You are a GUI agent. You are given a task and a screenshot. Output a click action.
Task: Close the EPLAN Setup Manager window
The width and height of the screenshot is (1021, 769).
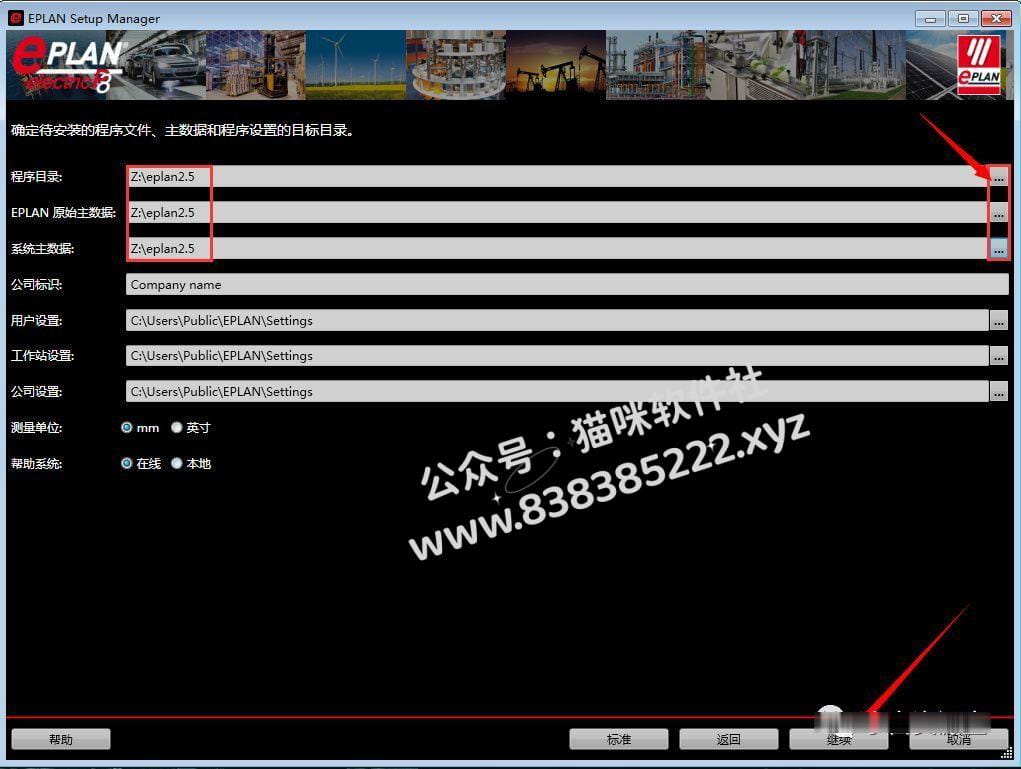[x=996, y=19]
